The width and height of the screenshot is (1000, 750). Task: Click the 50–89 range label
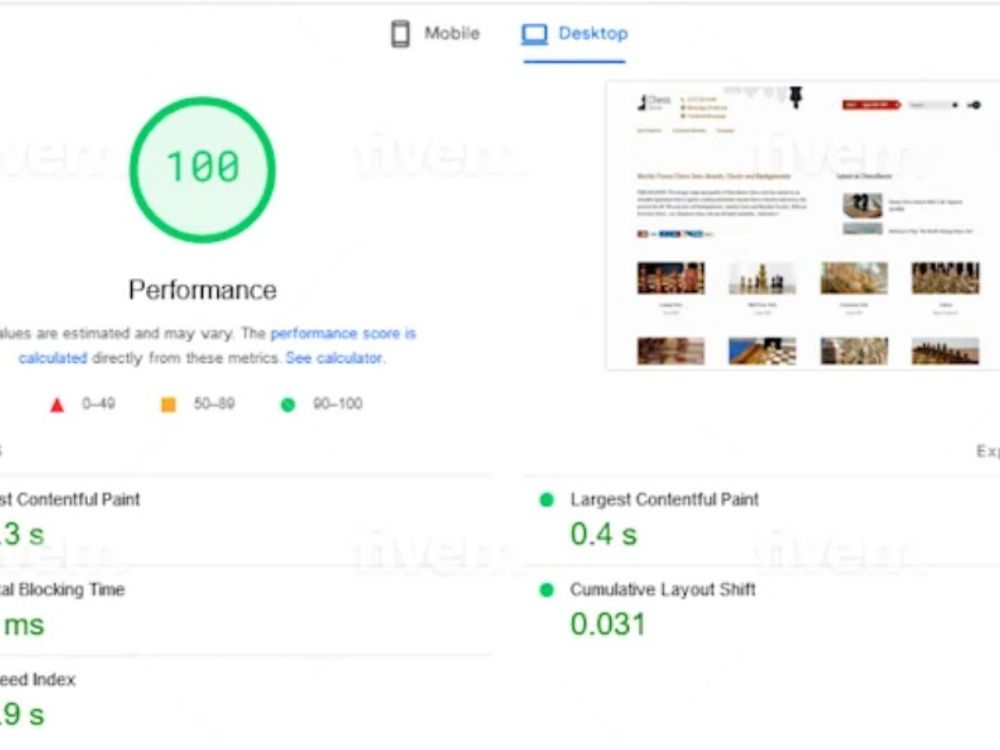point(214,404)
